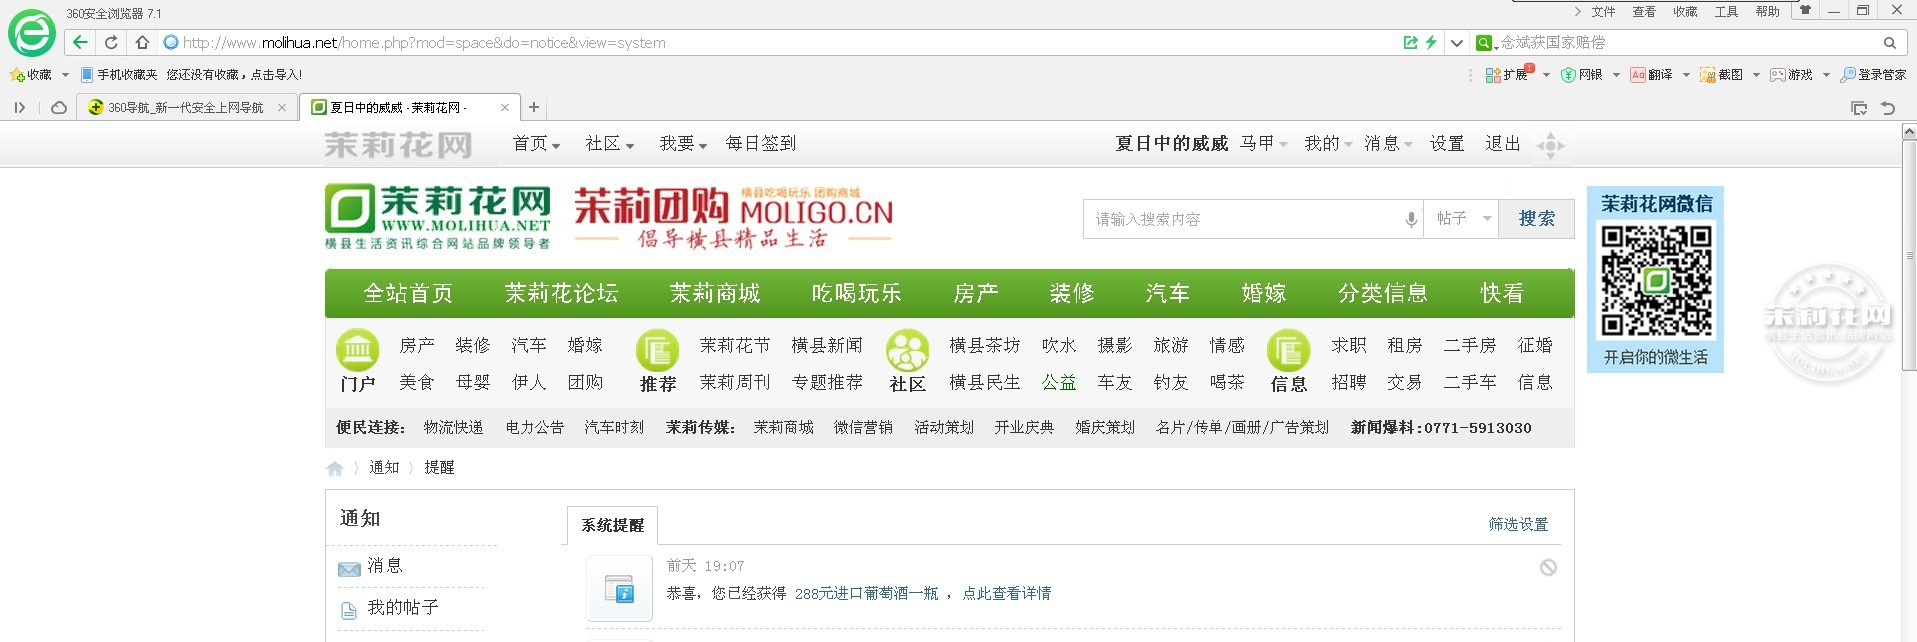The width and height of the screenshot is (1917, 642).
Task: Close the 茉莉花网 browser tab
Action: pyautogui.click(x=505, y=108)
